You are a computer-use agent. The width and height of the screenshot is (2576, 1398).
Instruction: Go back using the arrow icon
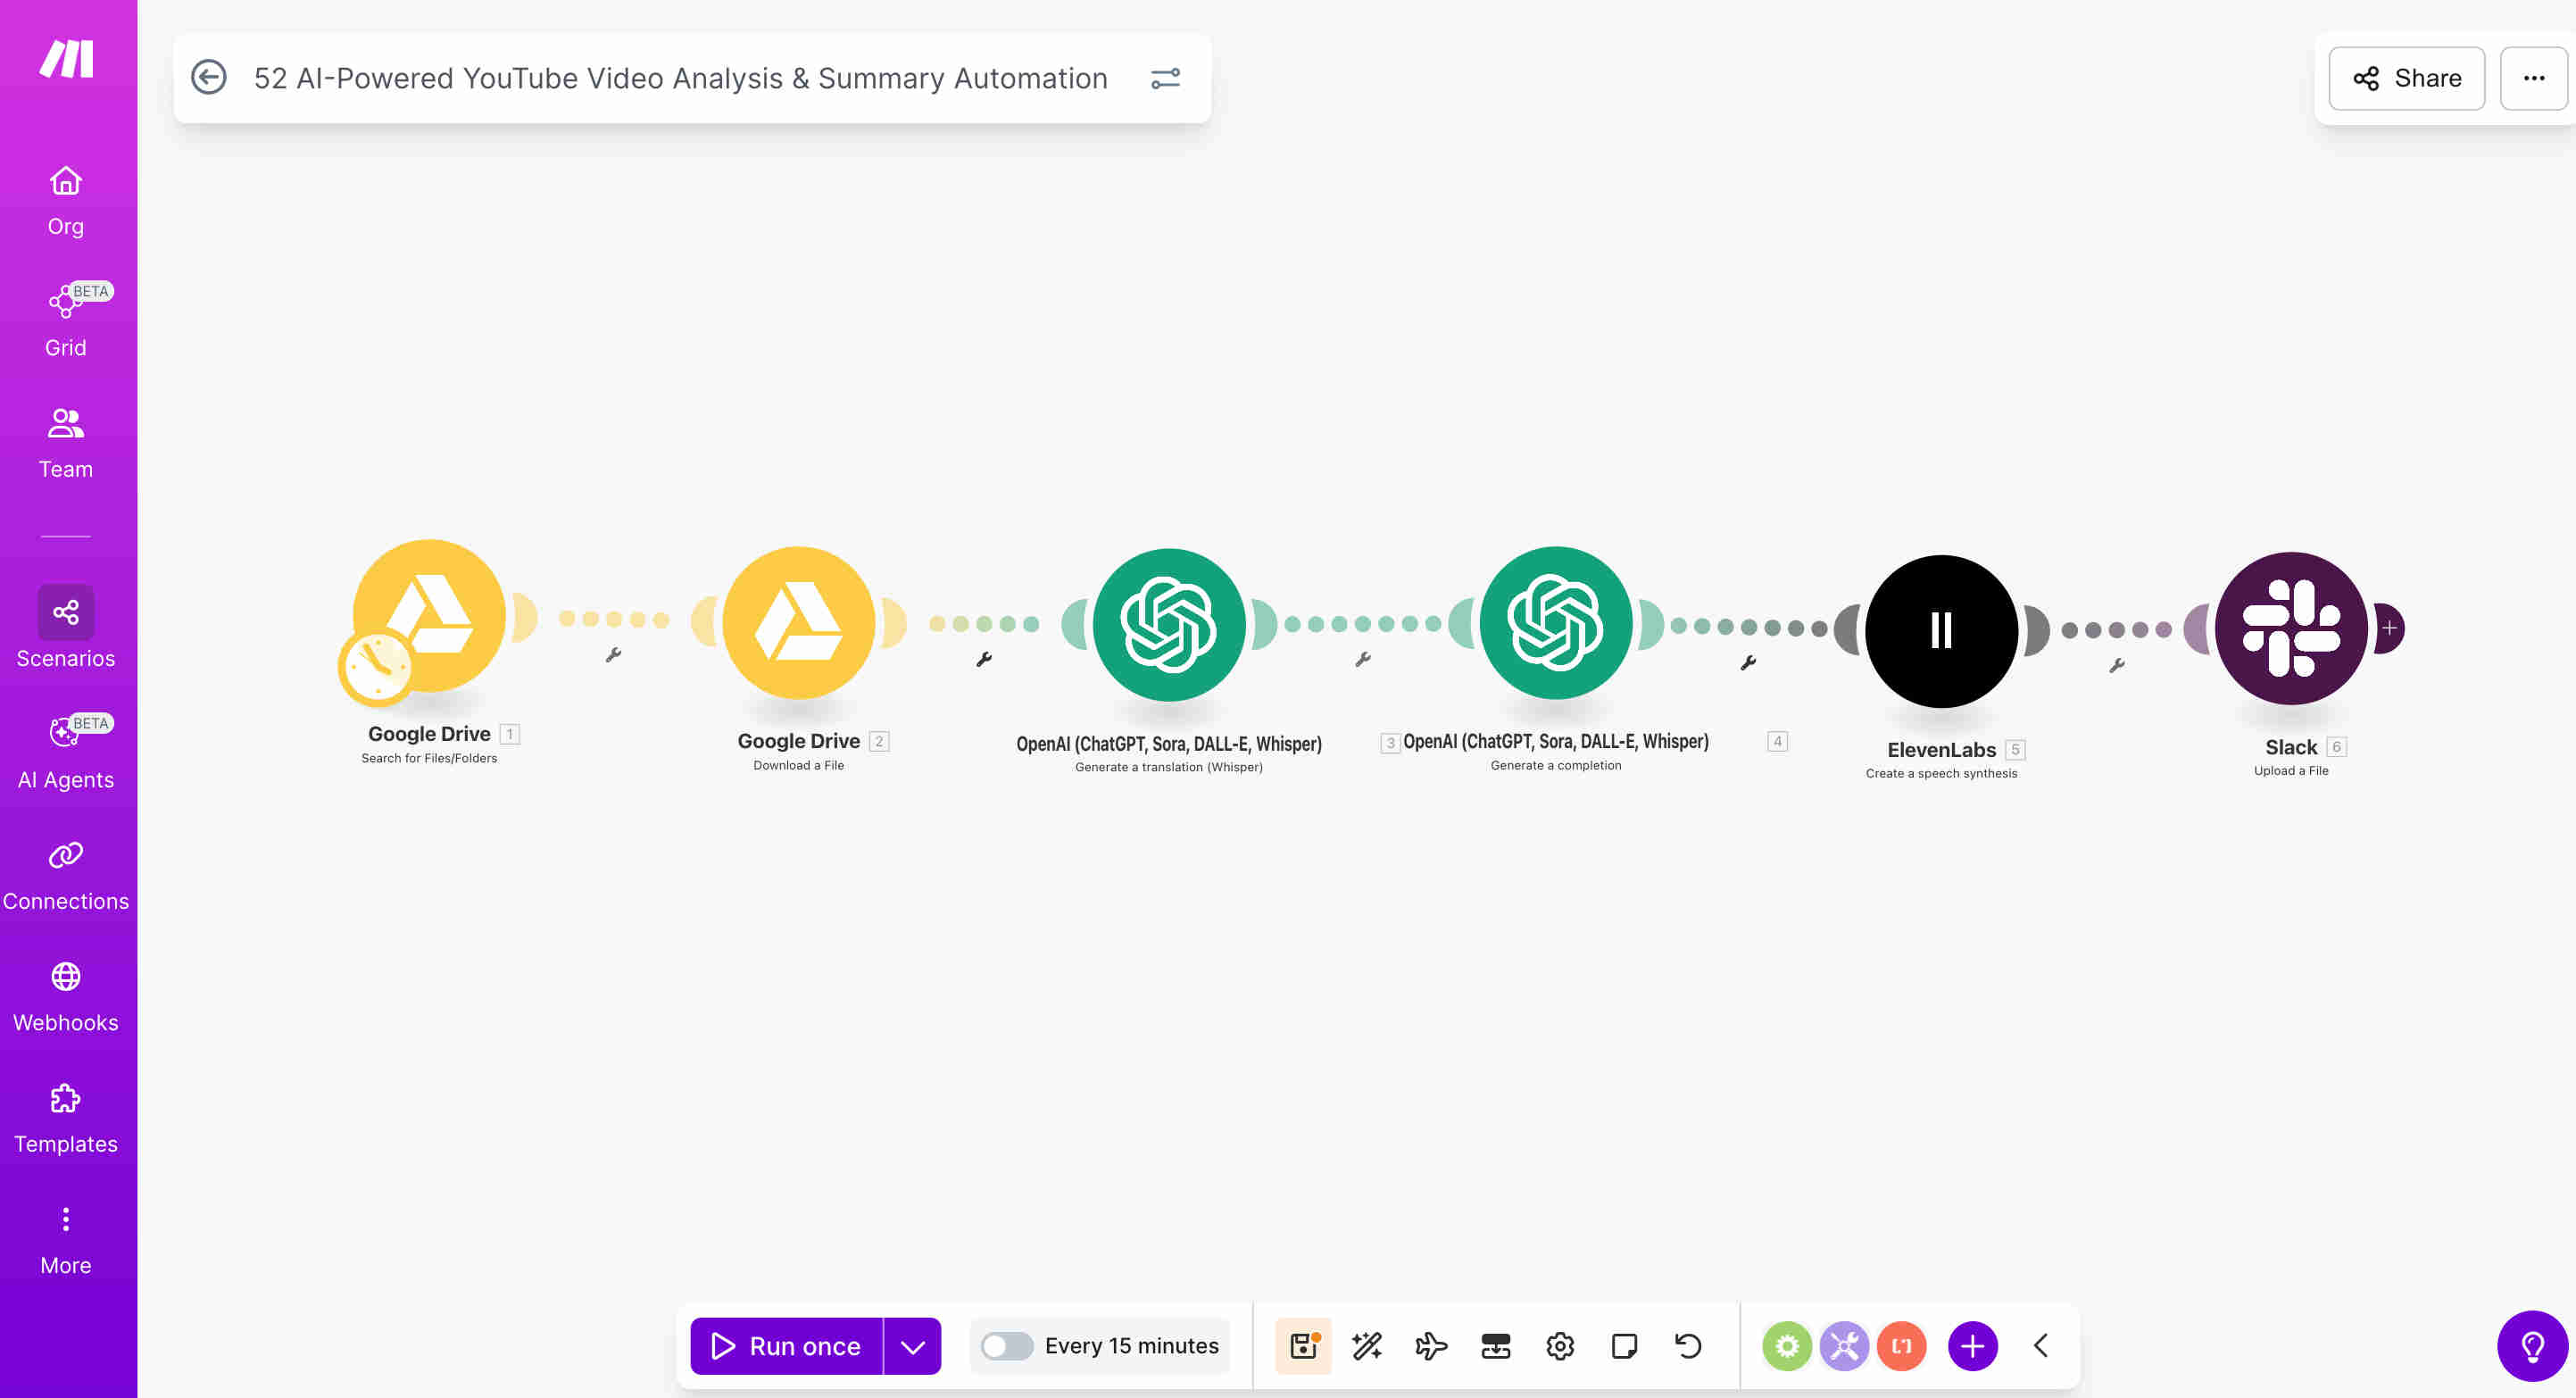[209, 78]
